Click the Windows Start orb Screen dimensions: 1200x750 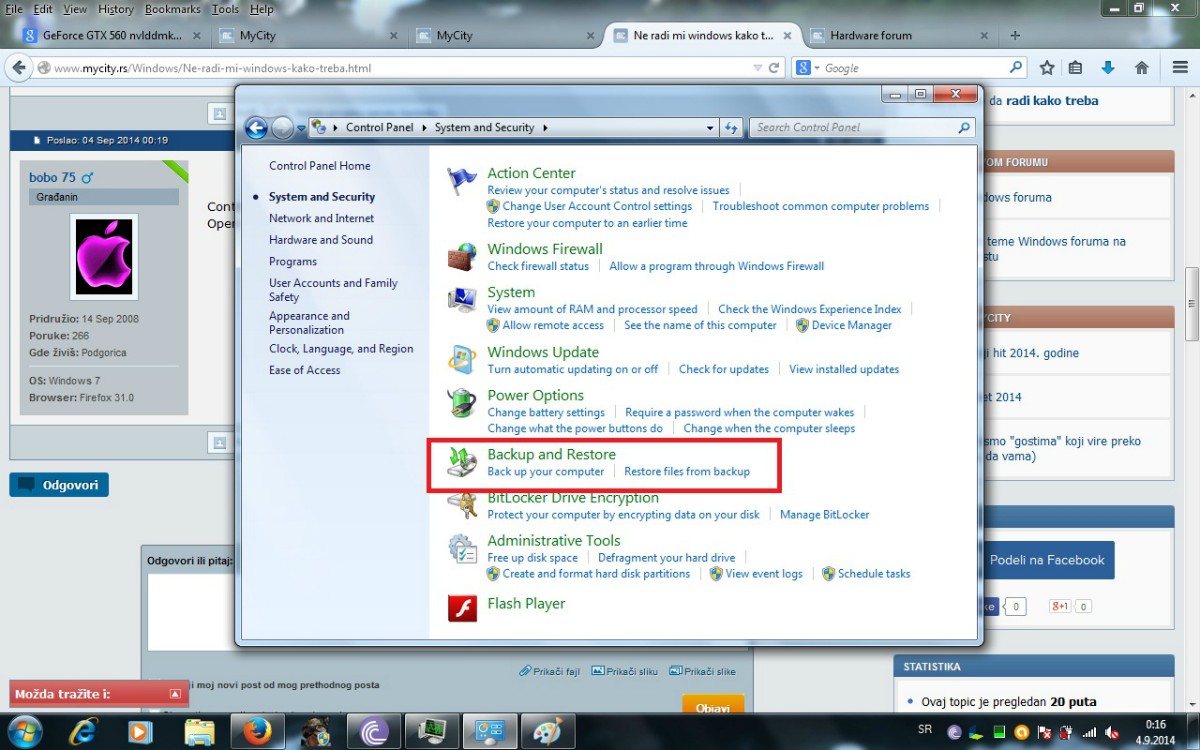25,732
